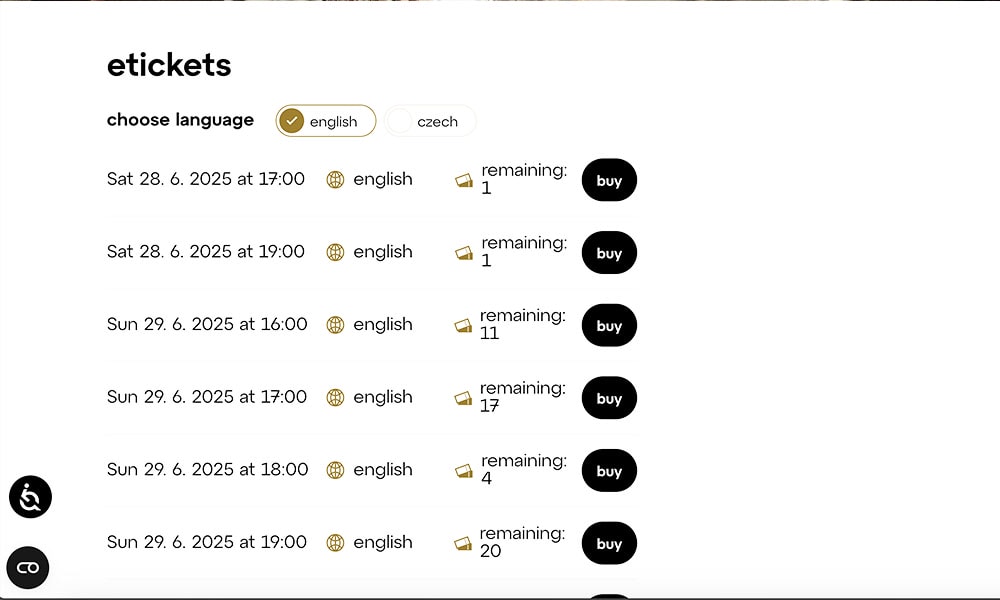Click globe icon for Sat 17:00 show
Screen dimensions: 1000x600
[x=335, y=180]
